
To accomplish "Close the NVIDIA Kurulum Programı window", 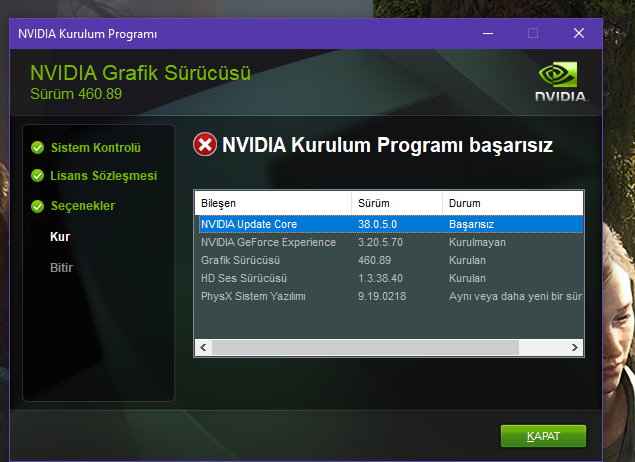I will 579,33.
